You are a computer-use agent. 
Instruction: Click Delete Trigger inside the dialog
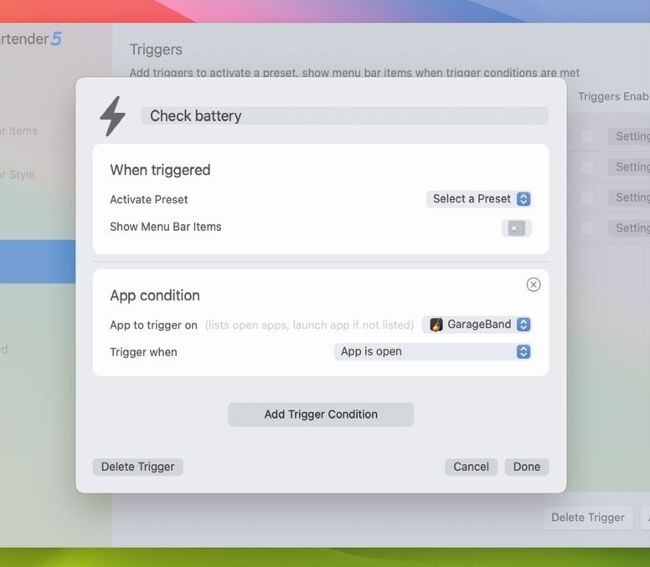[138, 467]
